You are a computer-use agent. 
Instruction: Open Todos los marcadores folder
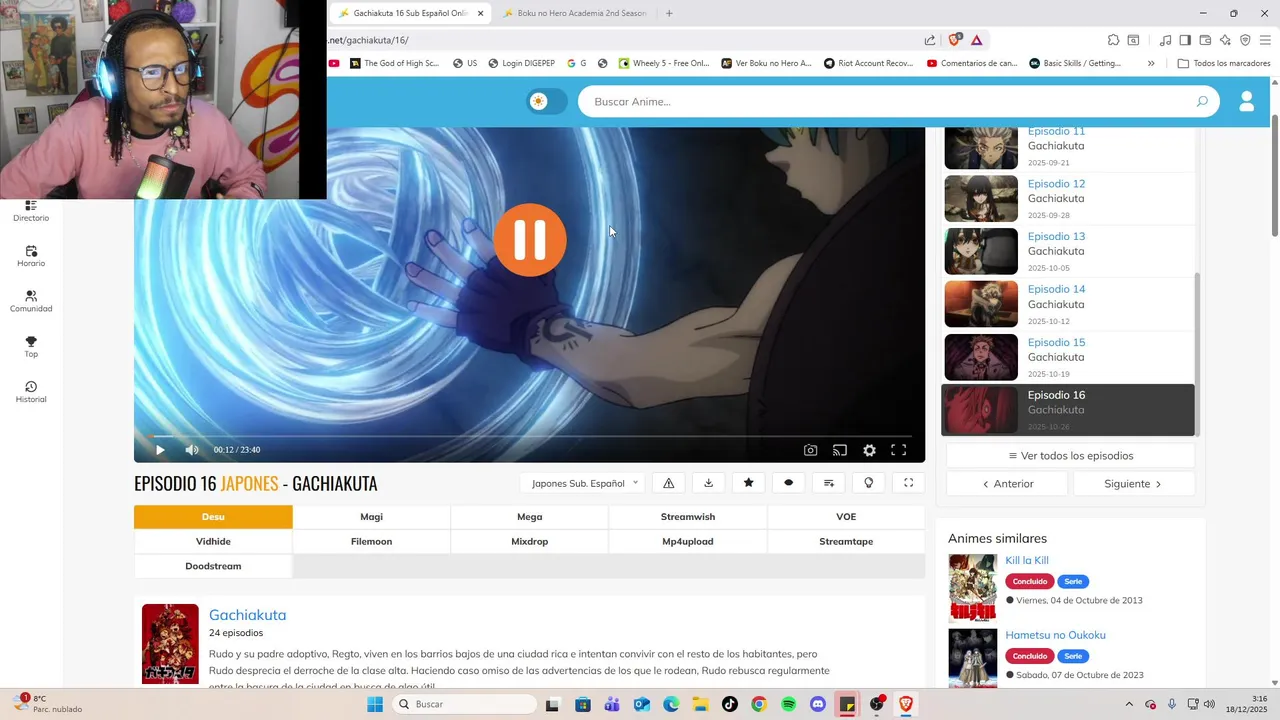[x=1224, y=63]
